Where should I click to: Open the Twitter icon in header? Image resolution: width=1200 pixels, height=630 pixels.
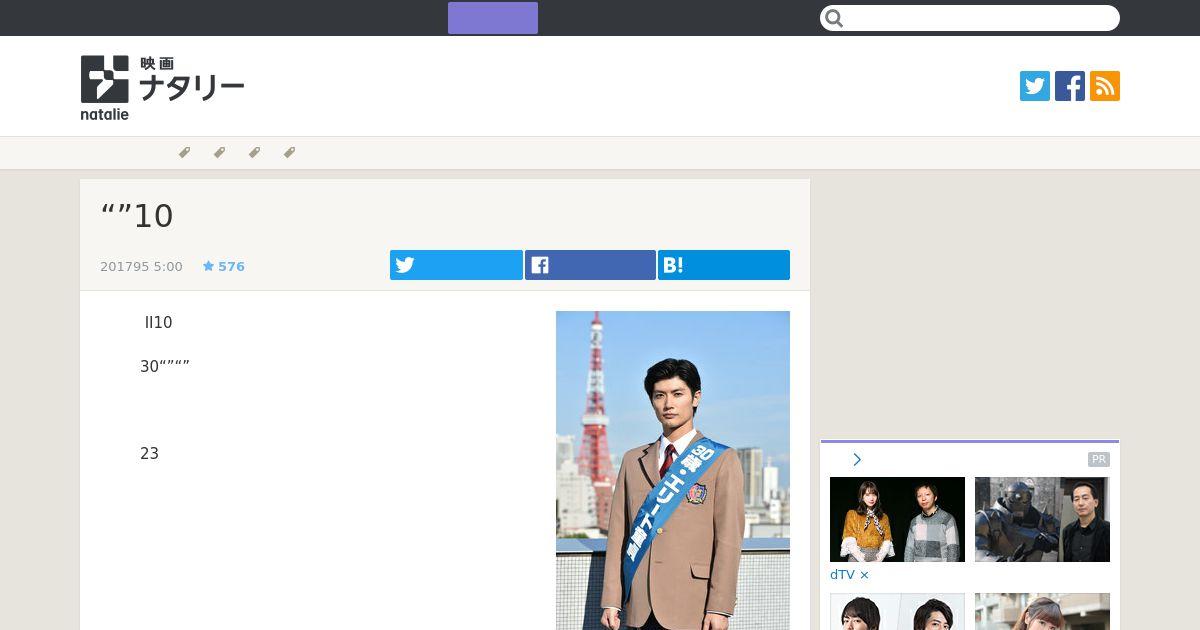(1035, 86)
